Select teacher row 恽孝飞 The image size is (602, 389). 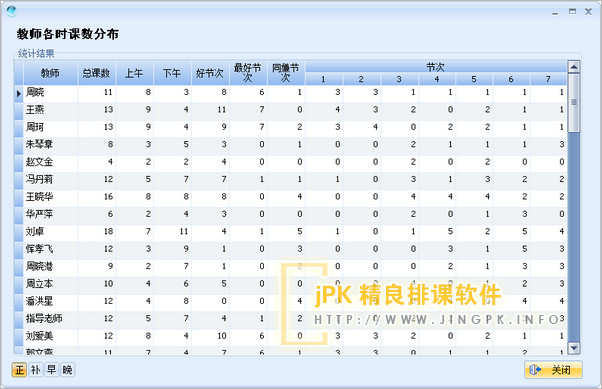pyautogui.click(x=290, y=249)
